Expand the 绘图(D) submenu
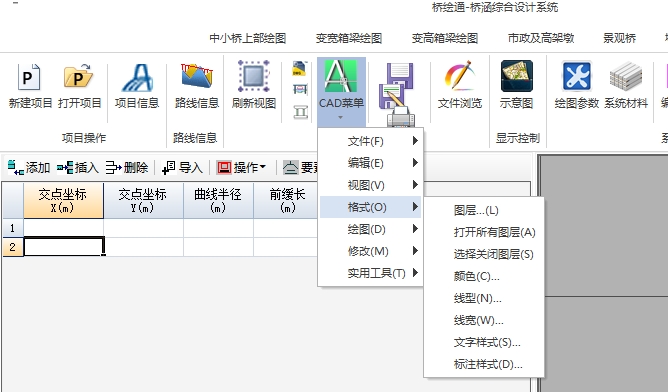Screen dimensions: 668x392 [x=371, y=229]
